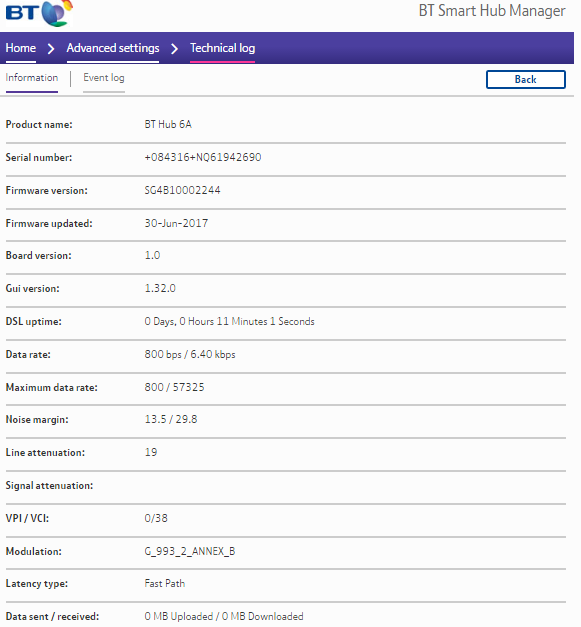The image size is (581, 627).
Task: Click the BT Smart Hub Manager title
Action: tap(492, 11)
